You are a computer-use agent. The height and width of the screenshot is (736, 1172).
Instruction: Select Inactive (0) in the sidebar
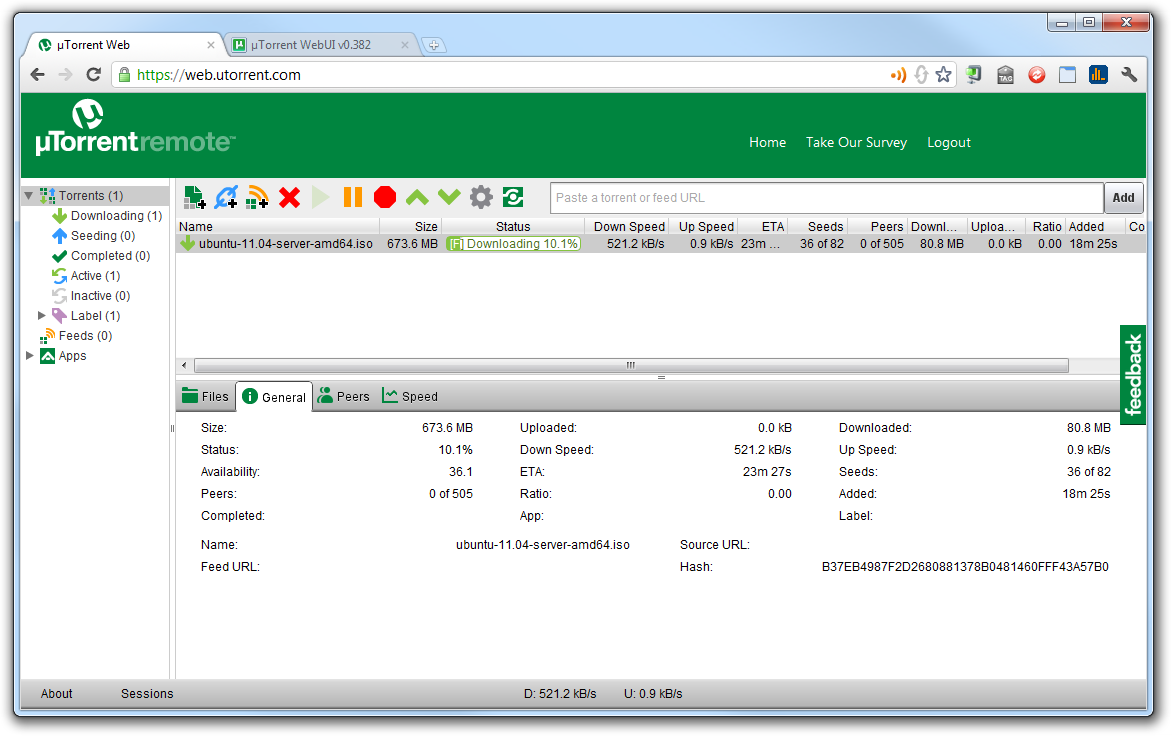[x=91, y=296]
